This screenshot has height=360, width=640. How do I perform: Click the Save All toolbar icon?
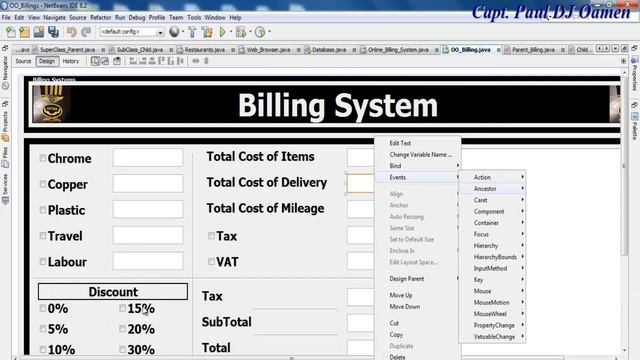53,32
